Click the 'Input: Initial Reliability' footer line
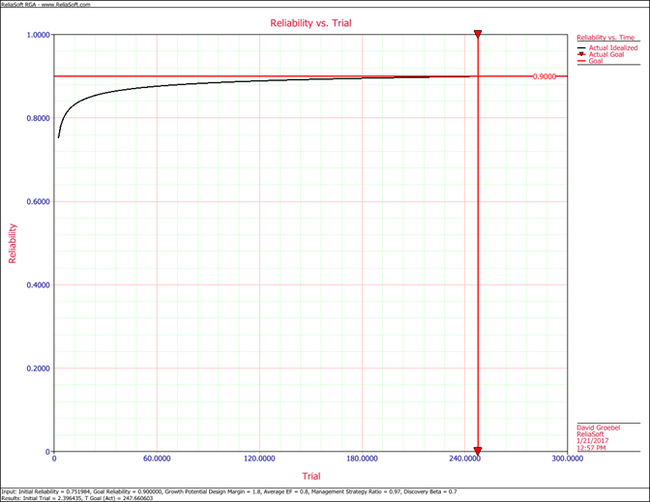Image resolution: width=650 pixels, height=502 pixels. pyautogui.click(x=229, y=492)
